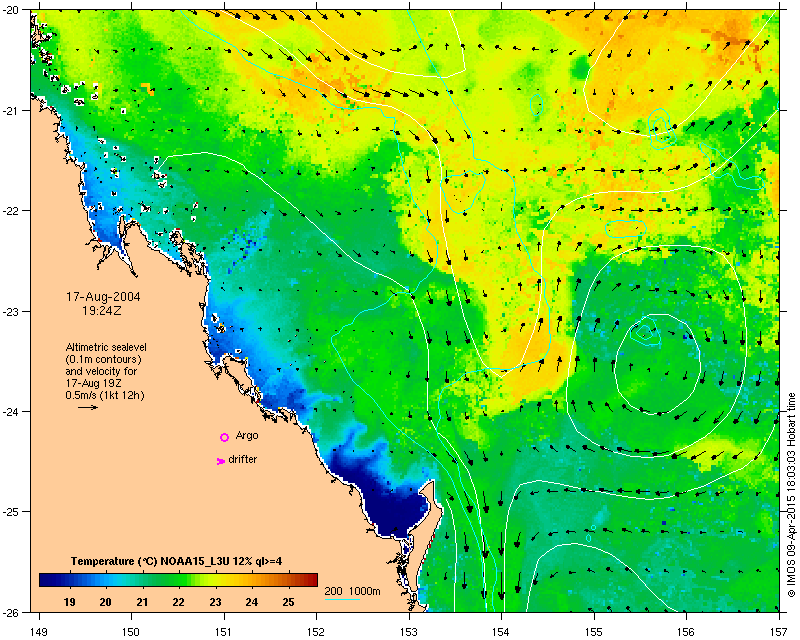Click the latitude axis label '-25'
Image resolution: width=800 pixels, height=640 pixels.
(x=12, y=511)
